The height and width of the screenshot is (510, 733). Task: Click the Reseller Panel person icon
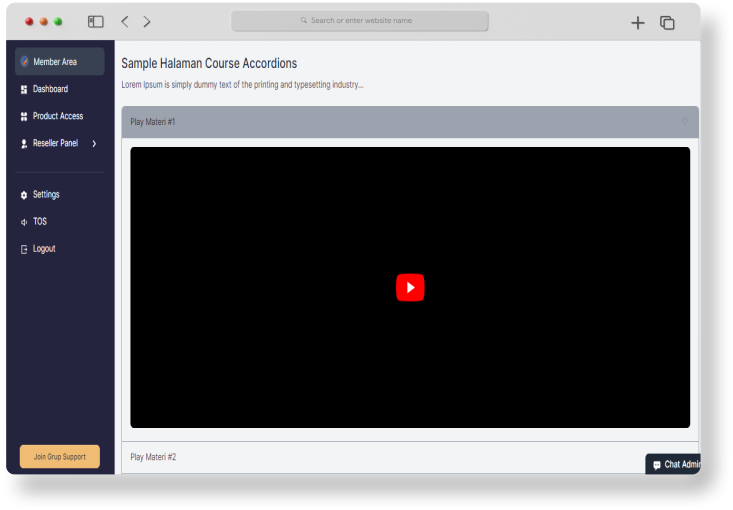[x=24, y=144]
